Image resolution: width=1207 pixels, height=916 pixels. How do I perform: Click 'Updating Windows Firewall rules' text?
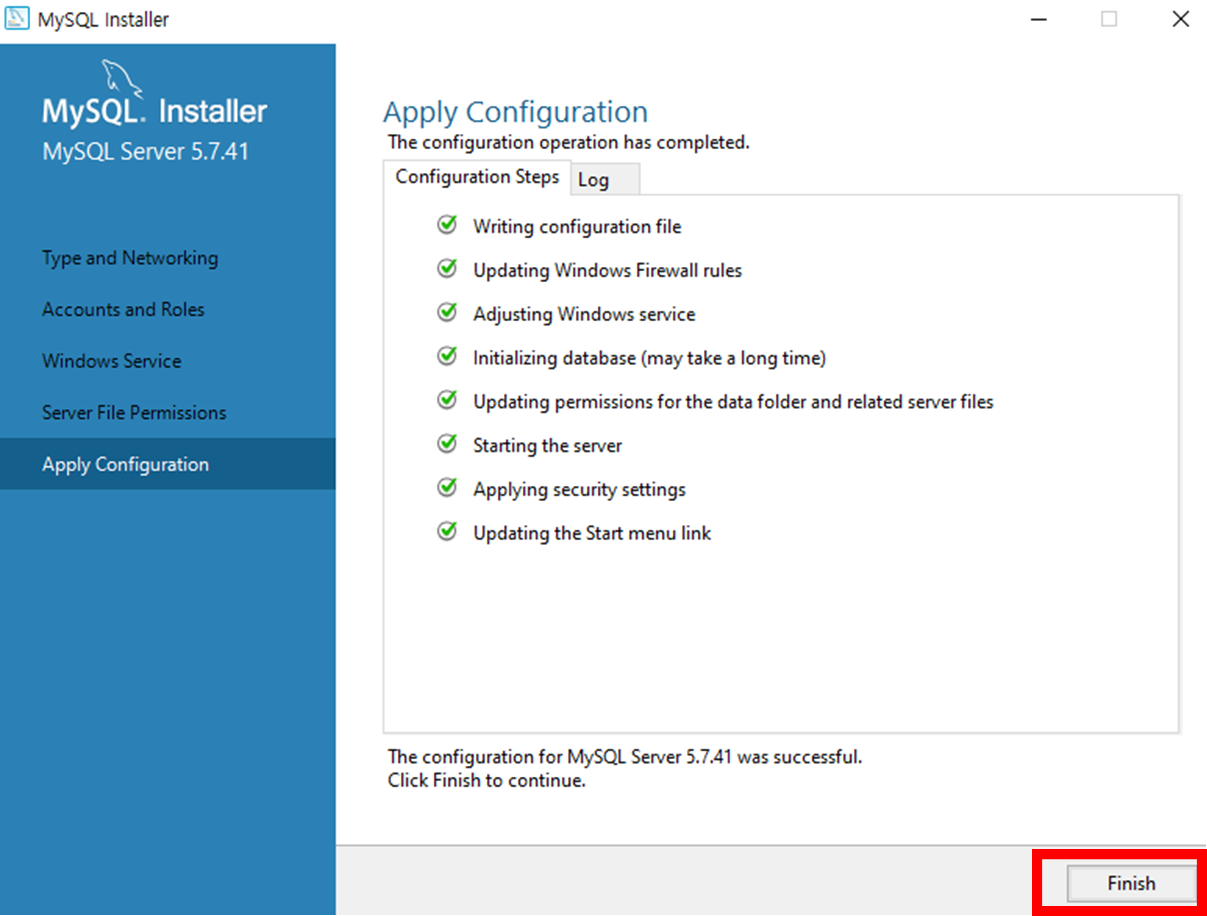tap(607, 271)
